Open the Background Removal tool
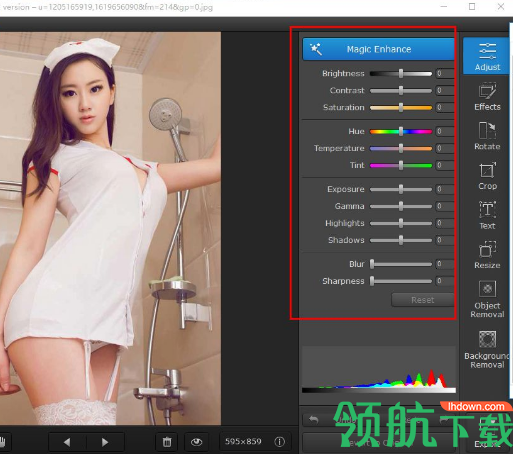 [x=487, y=350]
